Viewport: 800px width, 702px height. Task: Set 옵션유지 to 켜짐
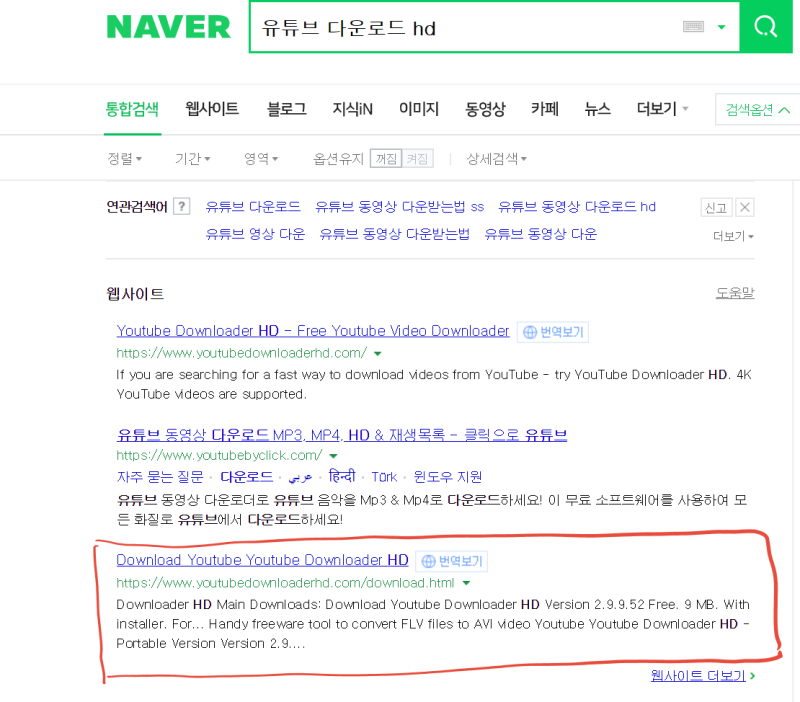click(417, 159)
